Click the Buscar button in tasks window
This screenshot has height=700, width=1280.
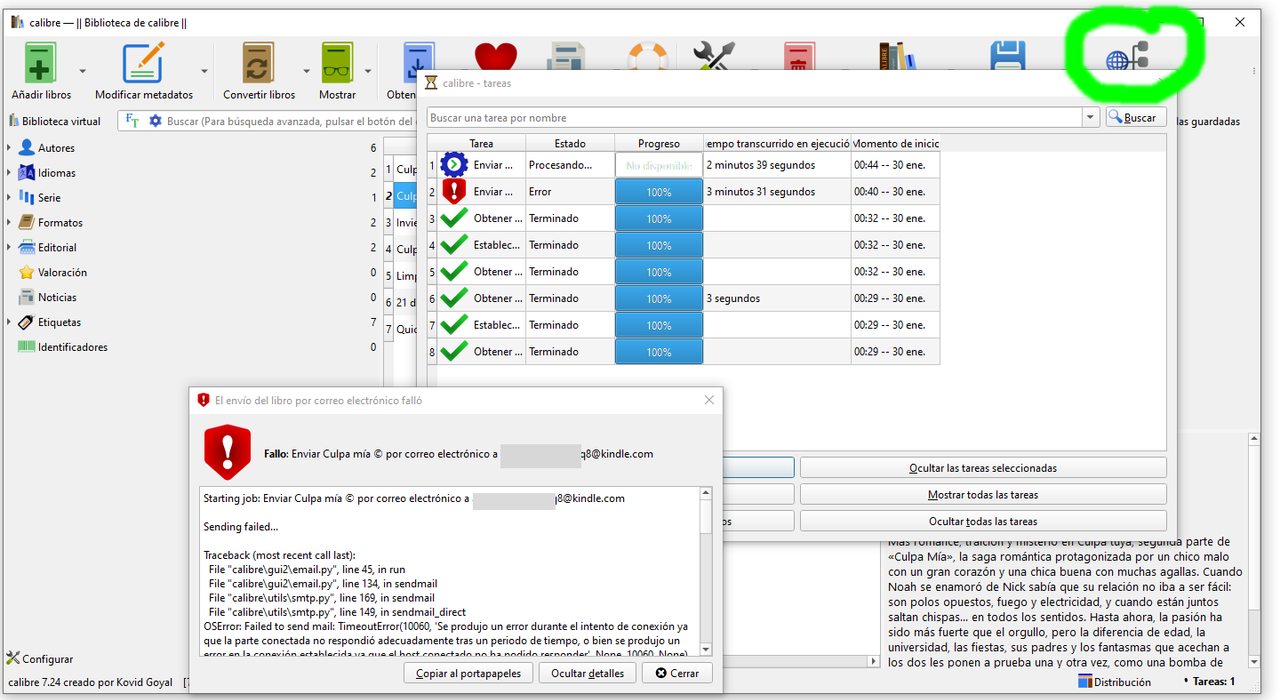[1136, 118]
